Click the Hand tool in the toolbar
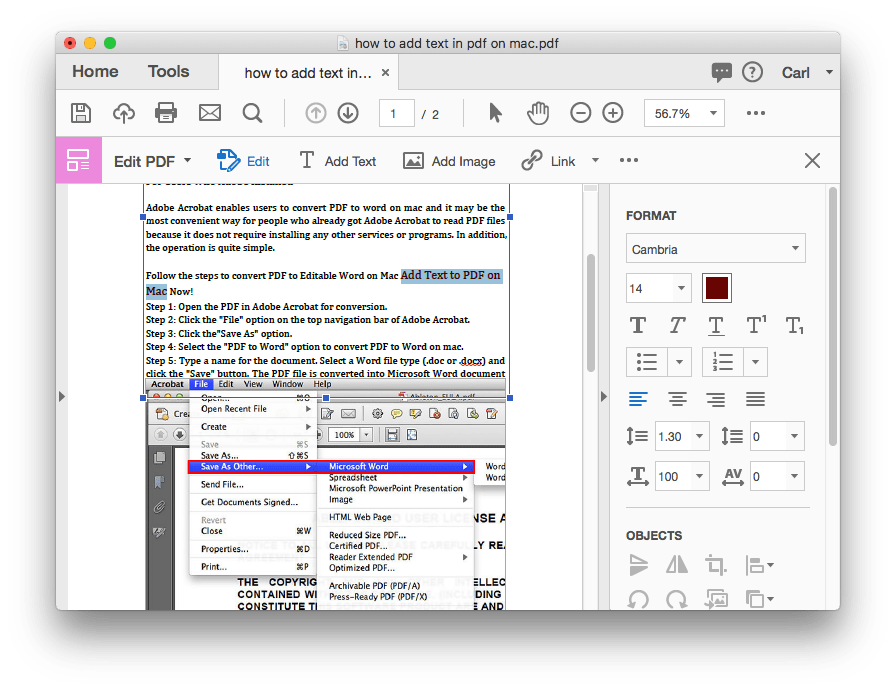 [538, 113]
